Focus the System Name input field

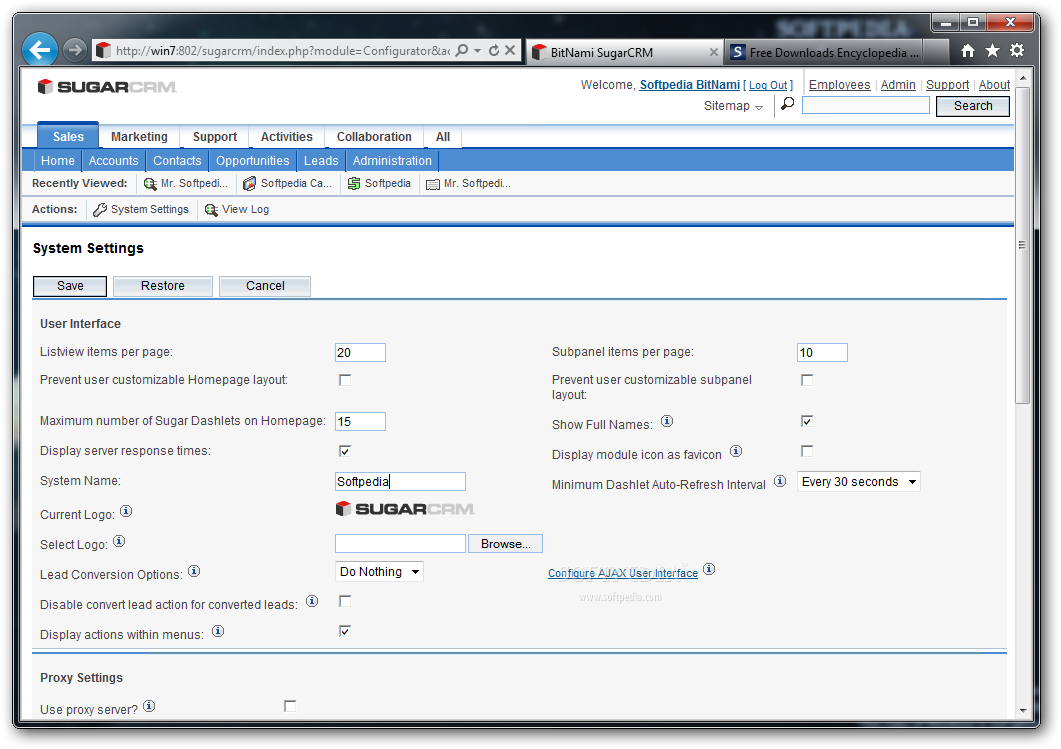click(x=400, y=482)
